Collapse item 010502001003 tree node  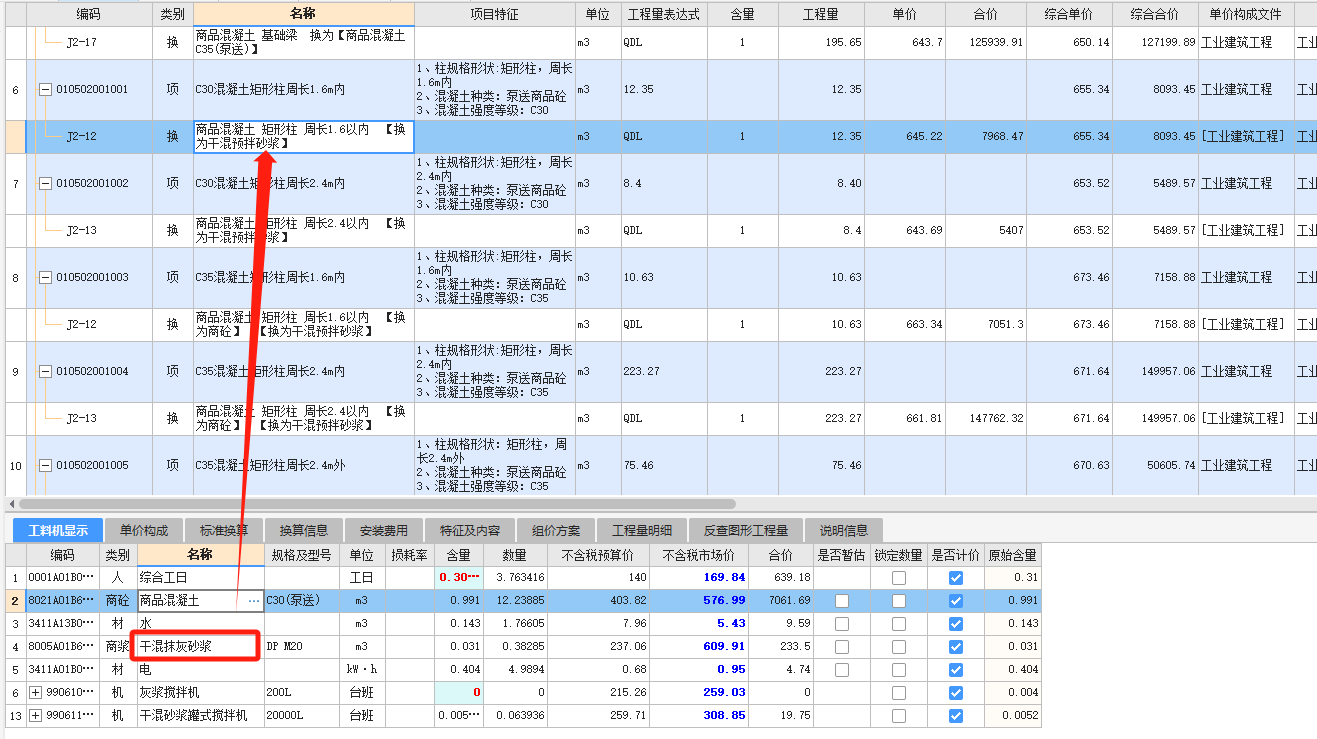45,277
